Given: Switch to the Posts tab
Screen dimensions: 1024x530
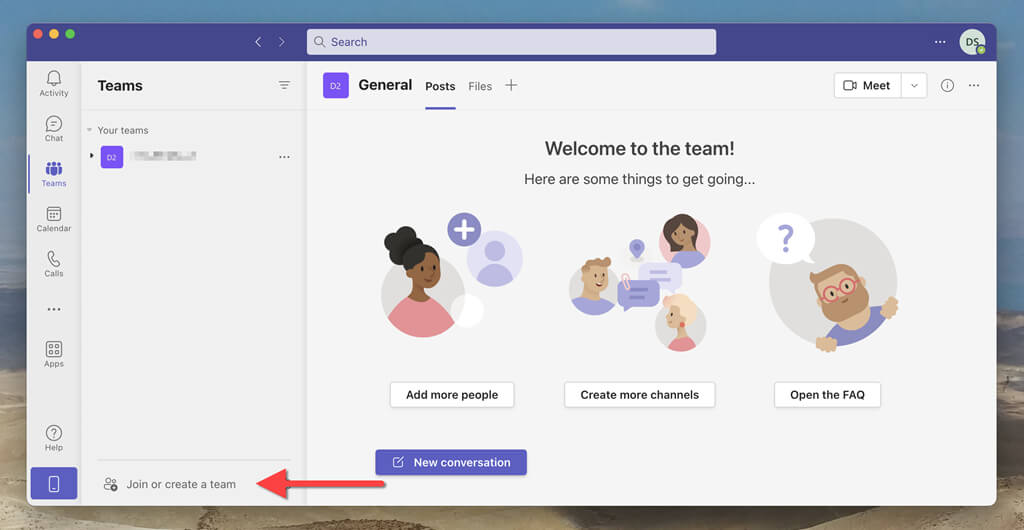Looking at the screenshot, I should pos(440,86).
